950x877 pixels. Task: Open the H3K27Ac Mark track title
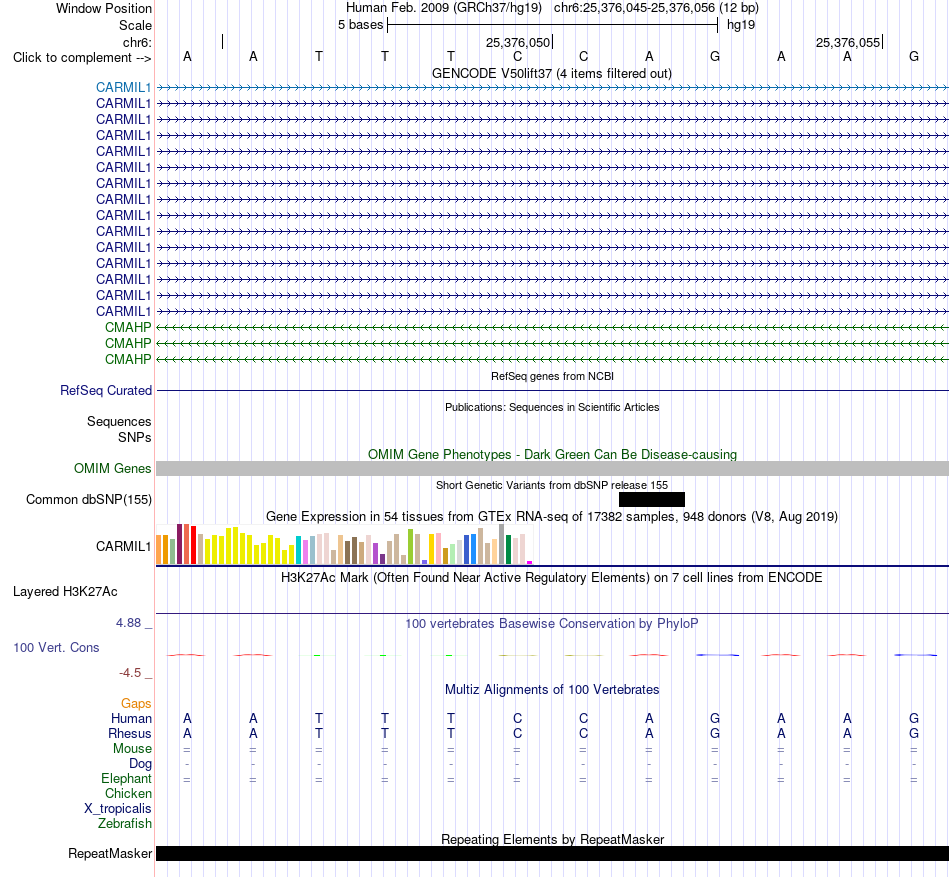[x=552, y=577]
